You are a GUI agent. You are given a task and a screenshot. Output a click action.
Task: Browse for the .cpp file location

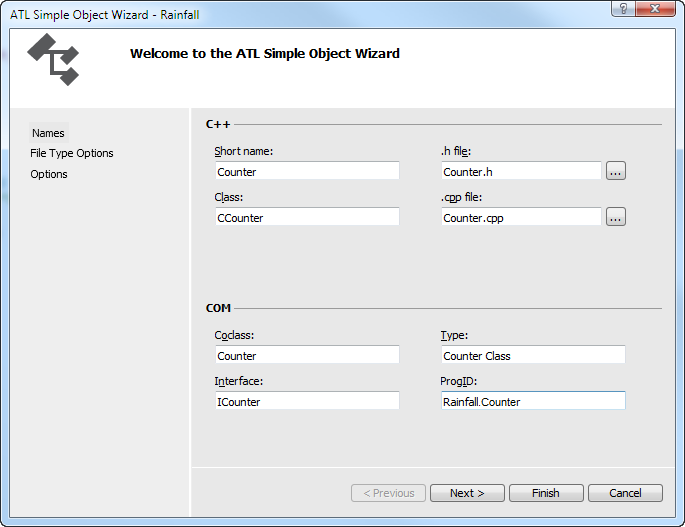616,217
